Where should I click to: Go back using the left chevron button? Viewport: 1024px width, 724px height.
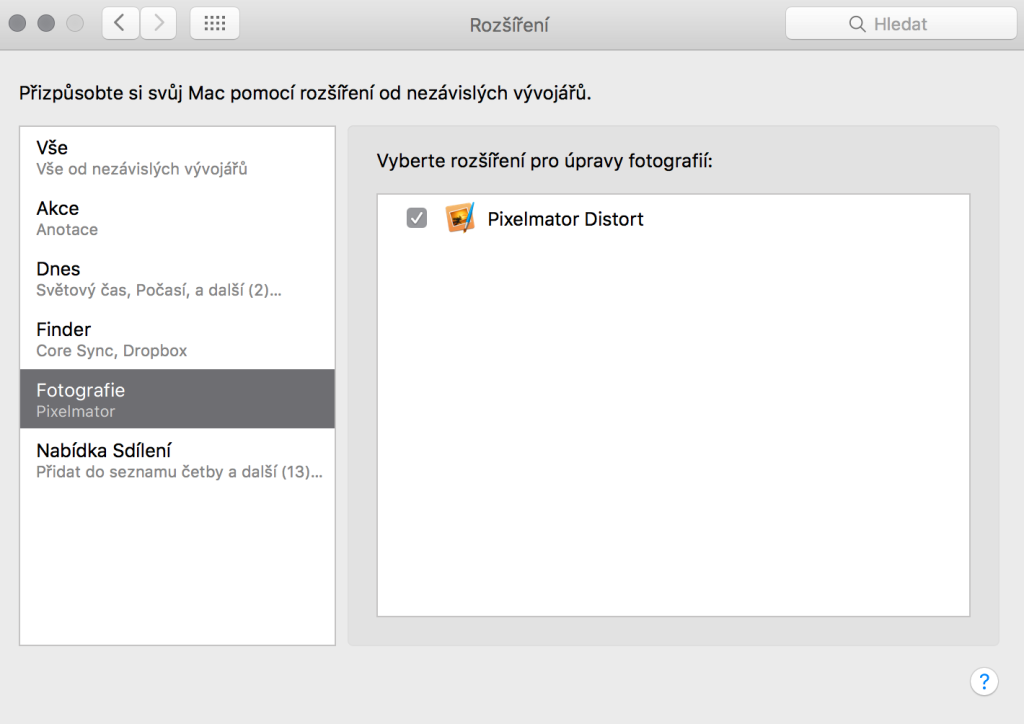click(x=120, y=24)
